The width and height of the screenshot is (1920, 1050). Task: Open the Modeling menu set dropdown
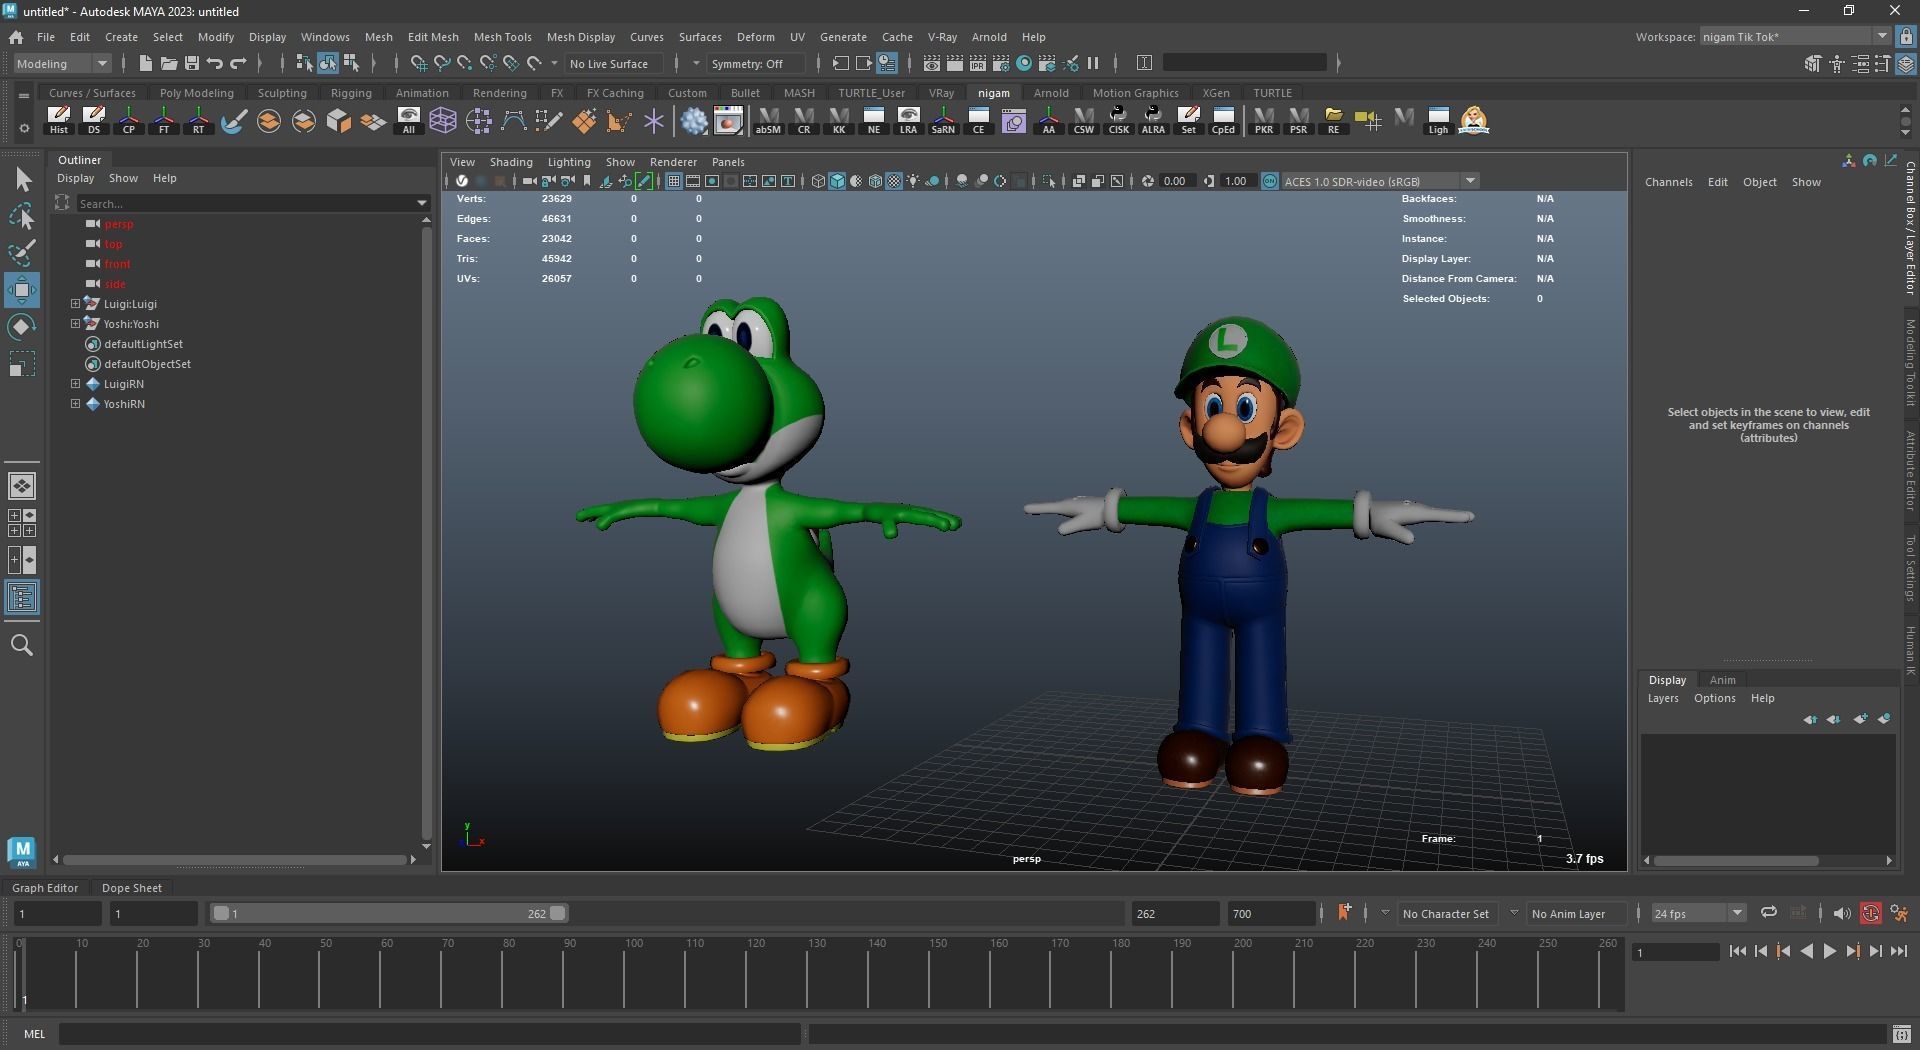(62, 63)
